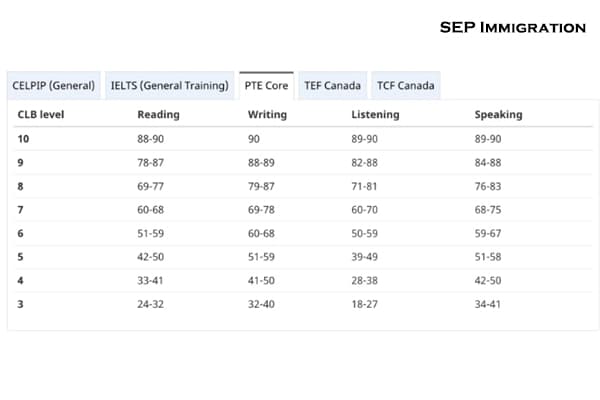600x400 pixels.
Task: Click the Listening column header
Action: pos(375,115)
